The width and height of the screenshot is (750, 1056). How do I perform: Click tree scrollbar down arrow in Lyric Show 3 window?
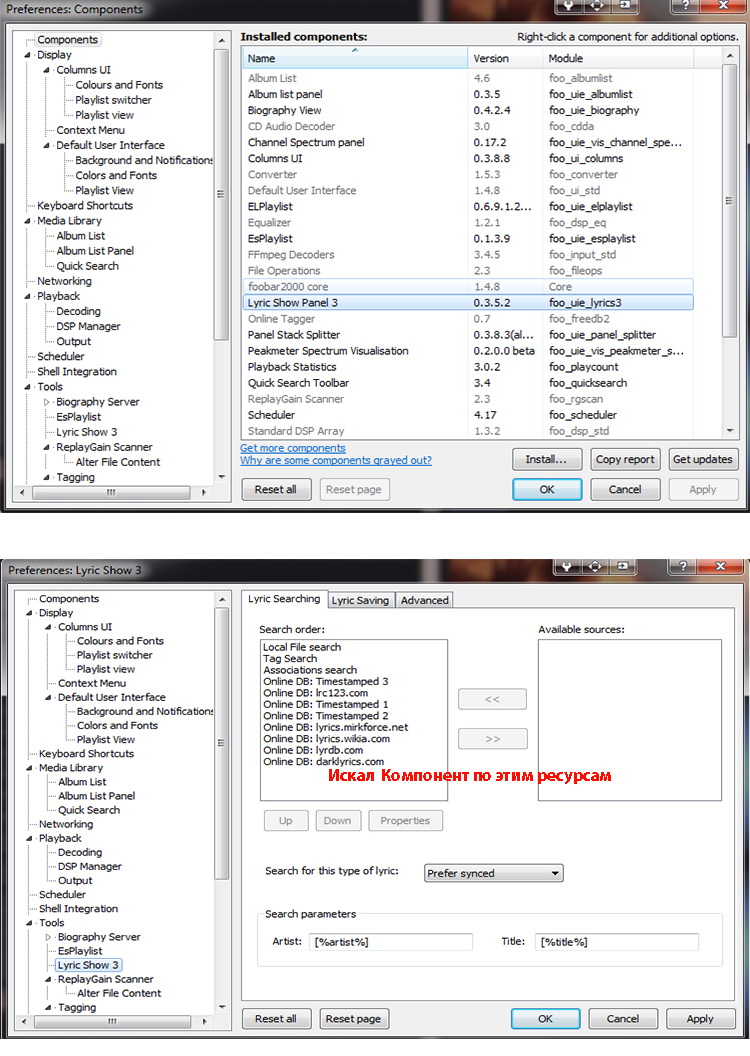click(223, 1008)
